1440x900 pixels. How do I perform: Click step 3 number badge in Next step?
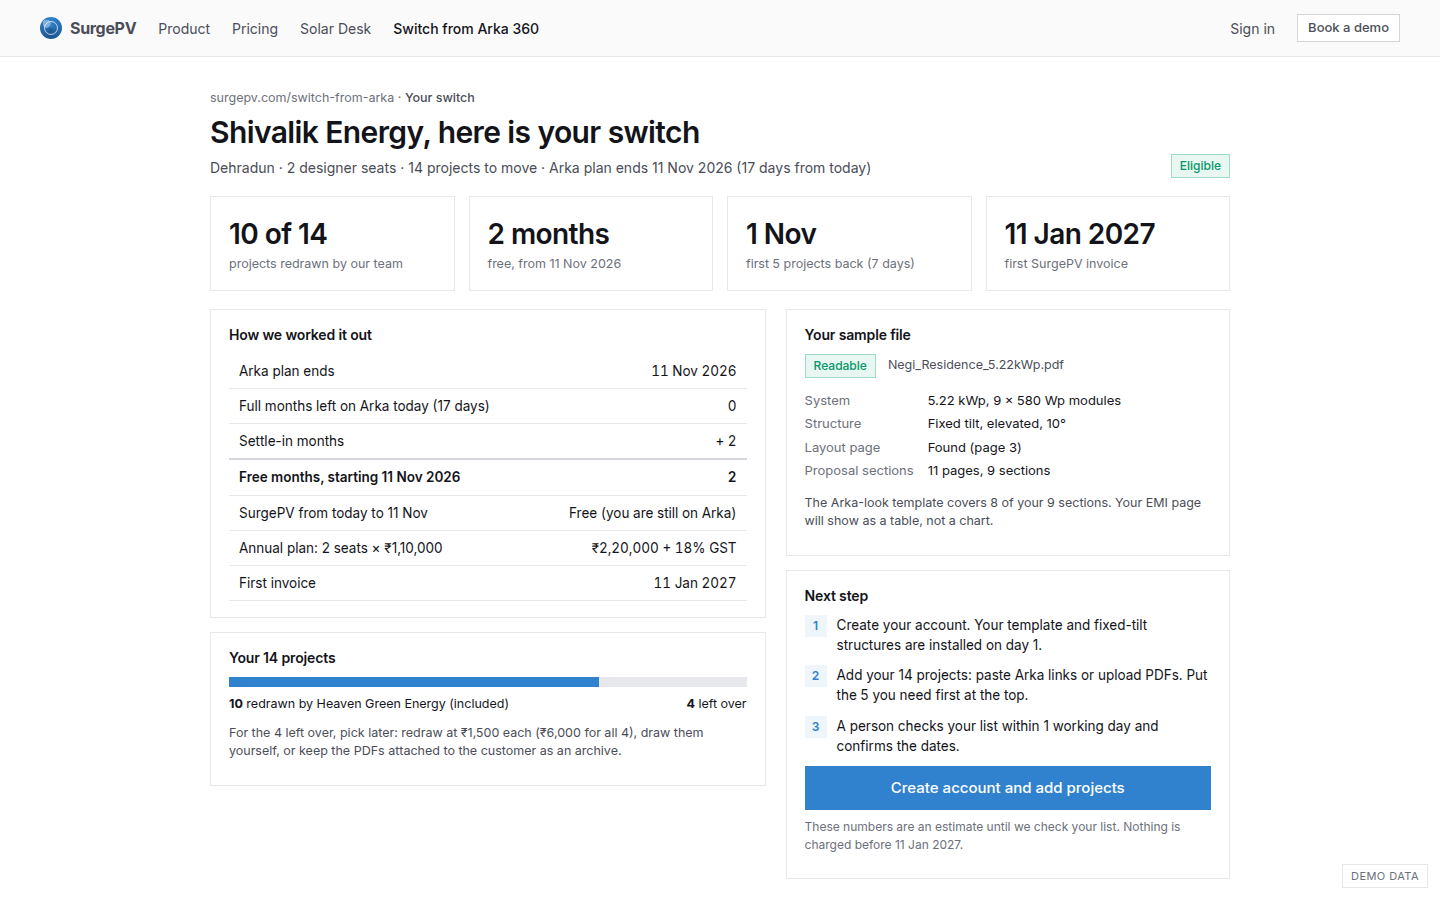tap(816, 727)
